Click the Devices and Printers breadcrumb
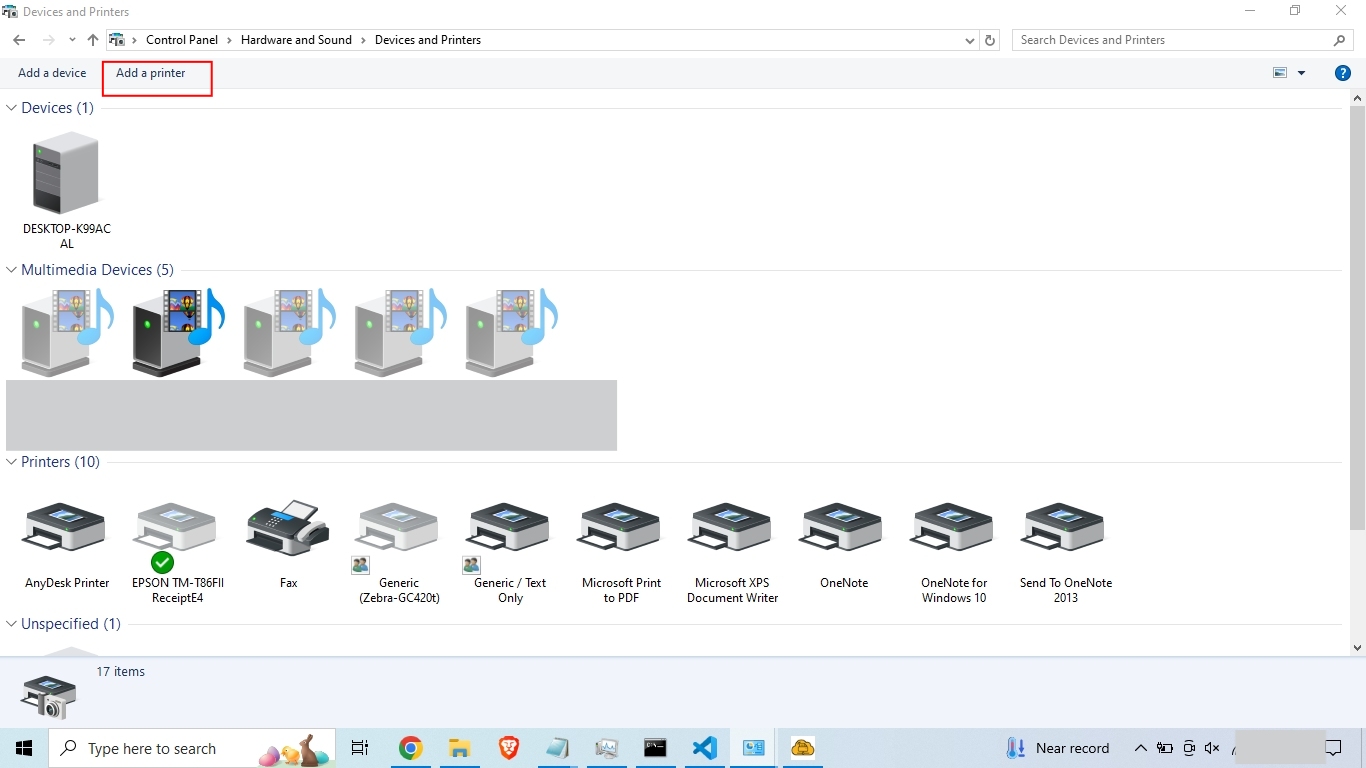This screenshot has width=1366, height=768. coord(428,40)
